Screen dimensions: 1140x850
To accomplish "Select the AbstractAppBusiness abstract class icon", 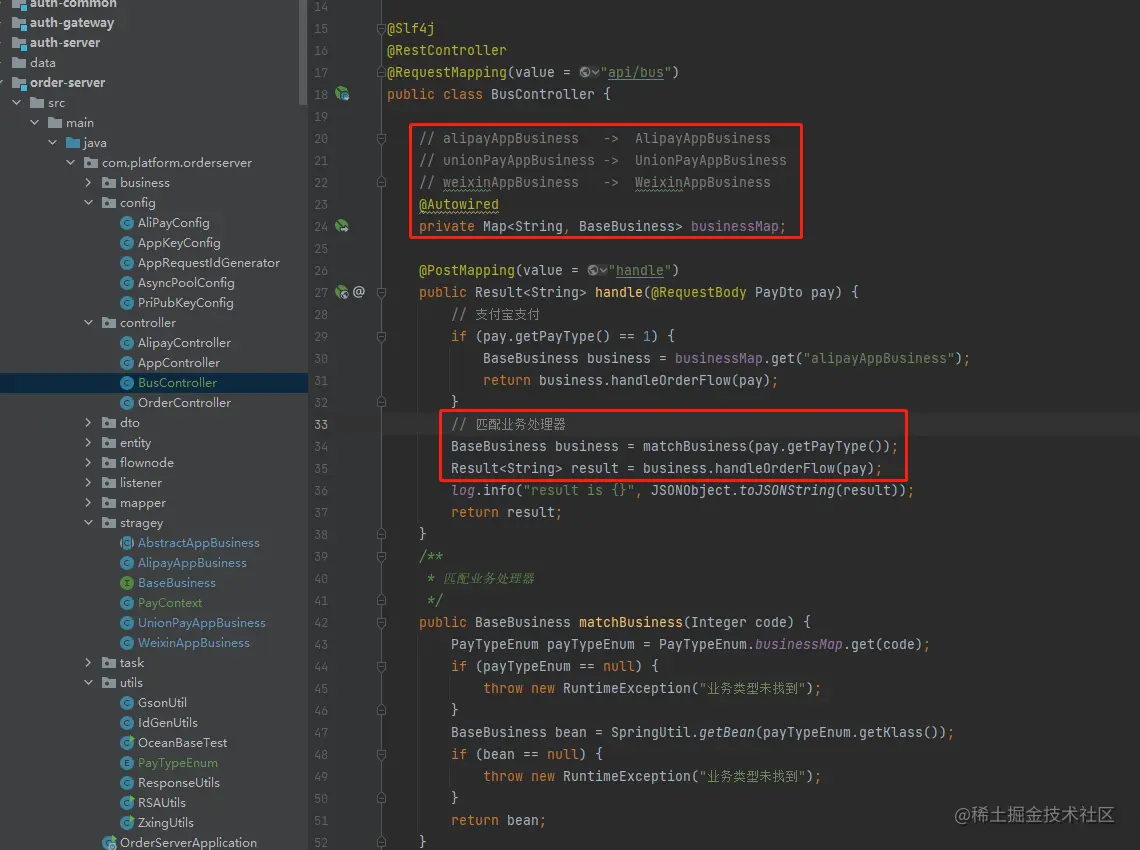I will click(127, 543).
